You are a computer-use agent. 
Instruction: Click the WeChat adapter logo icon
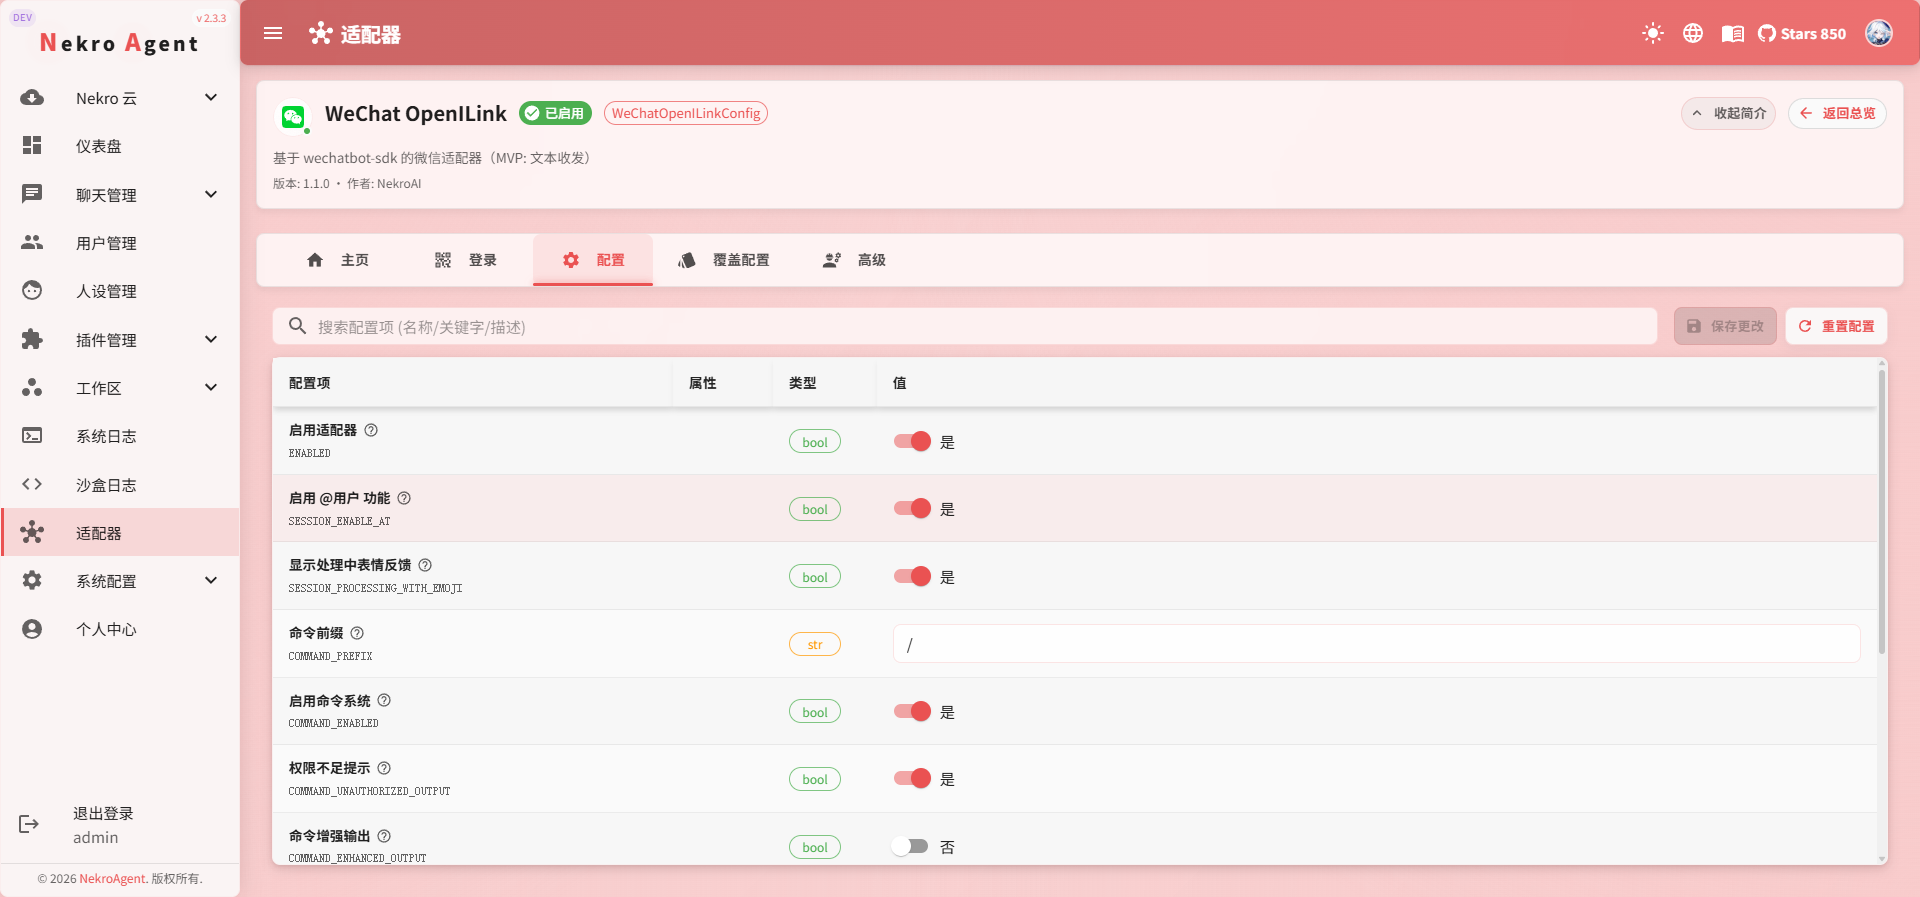[293, 117]
